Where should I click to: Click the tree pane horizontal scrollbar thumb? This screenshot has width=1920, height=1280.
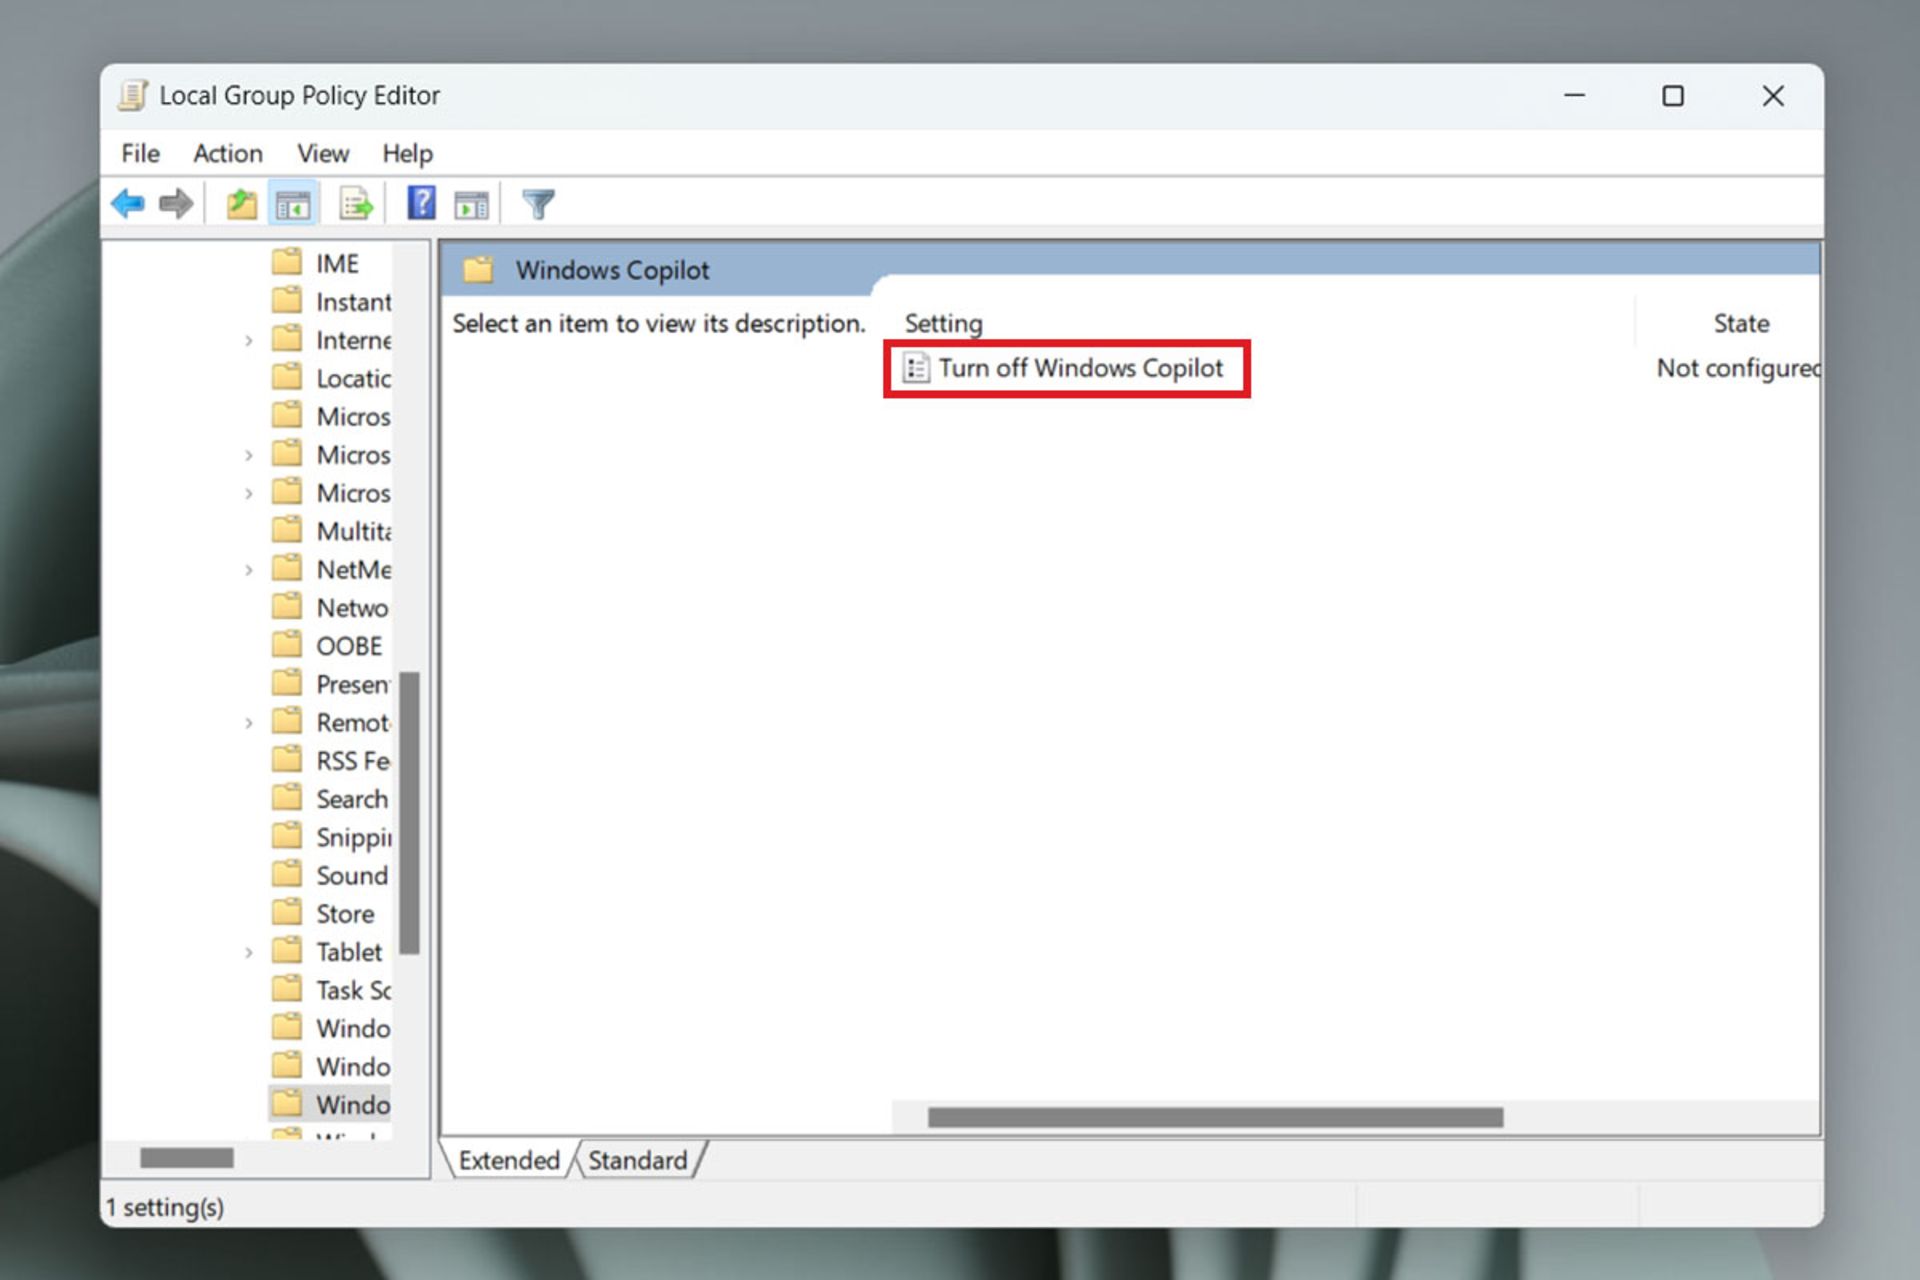click(187, 1157)
